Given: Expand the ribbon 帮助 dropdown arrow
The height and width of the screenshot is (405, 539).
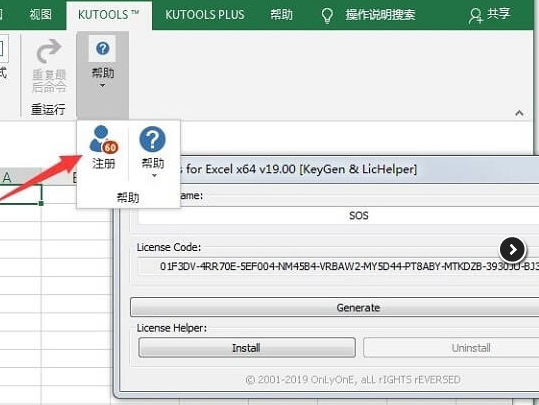Looking at the screenshot, I should pyautogui.click(x=102, y=86).
